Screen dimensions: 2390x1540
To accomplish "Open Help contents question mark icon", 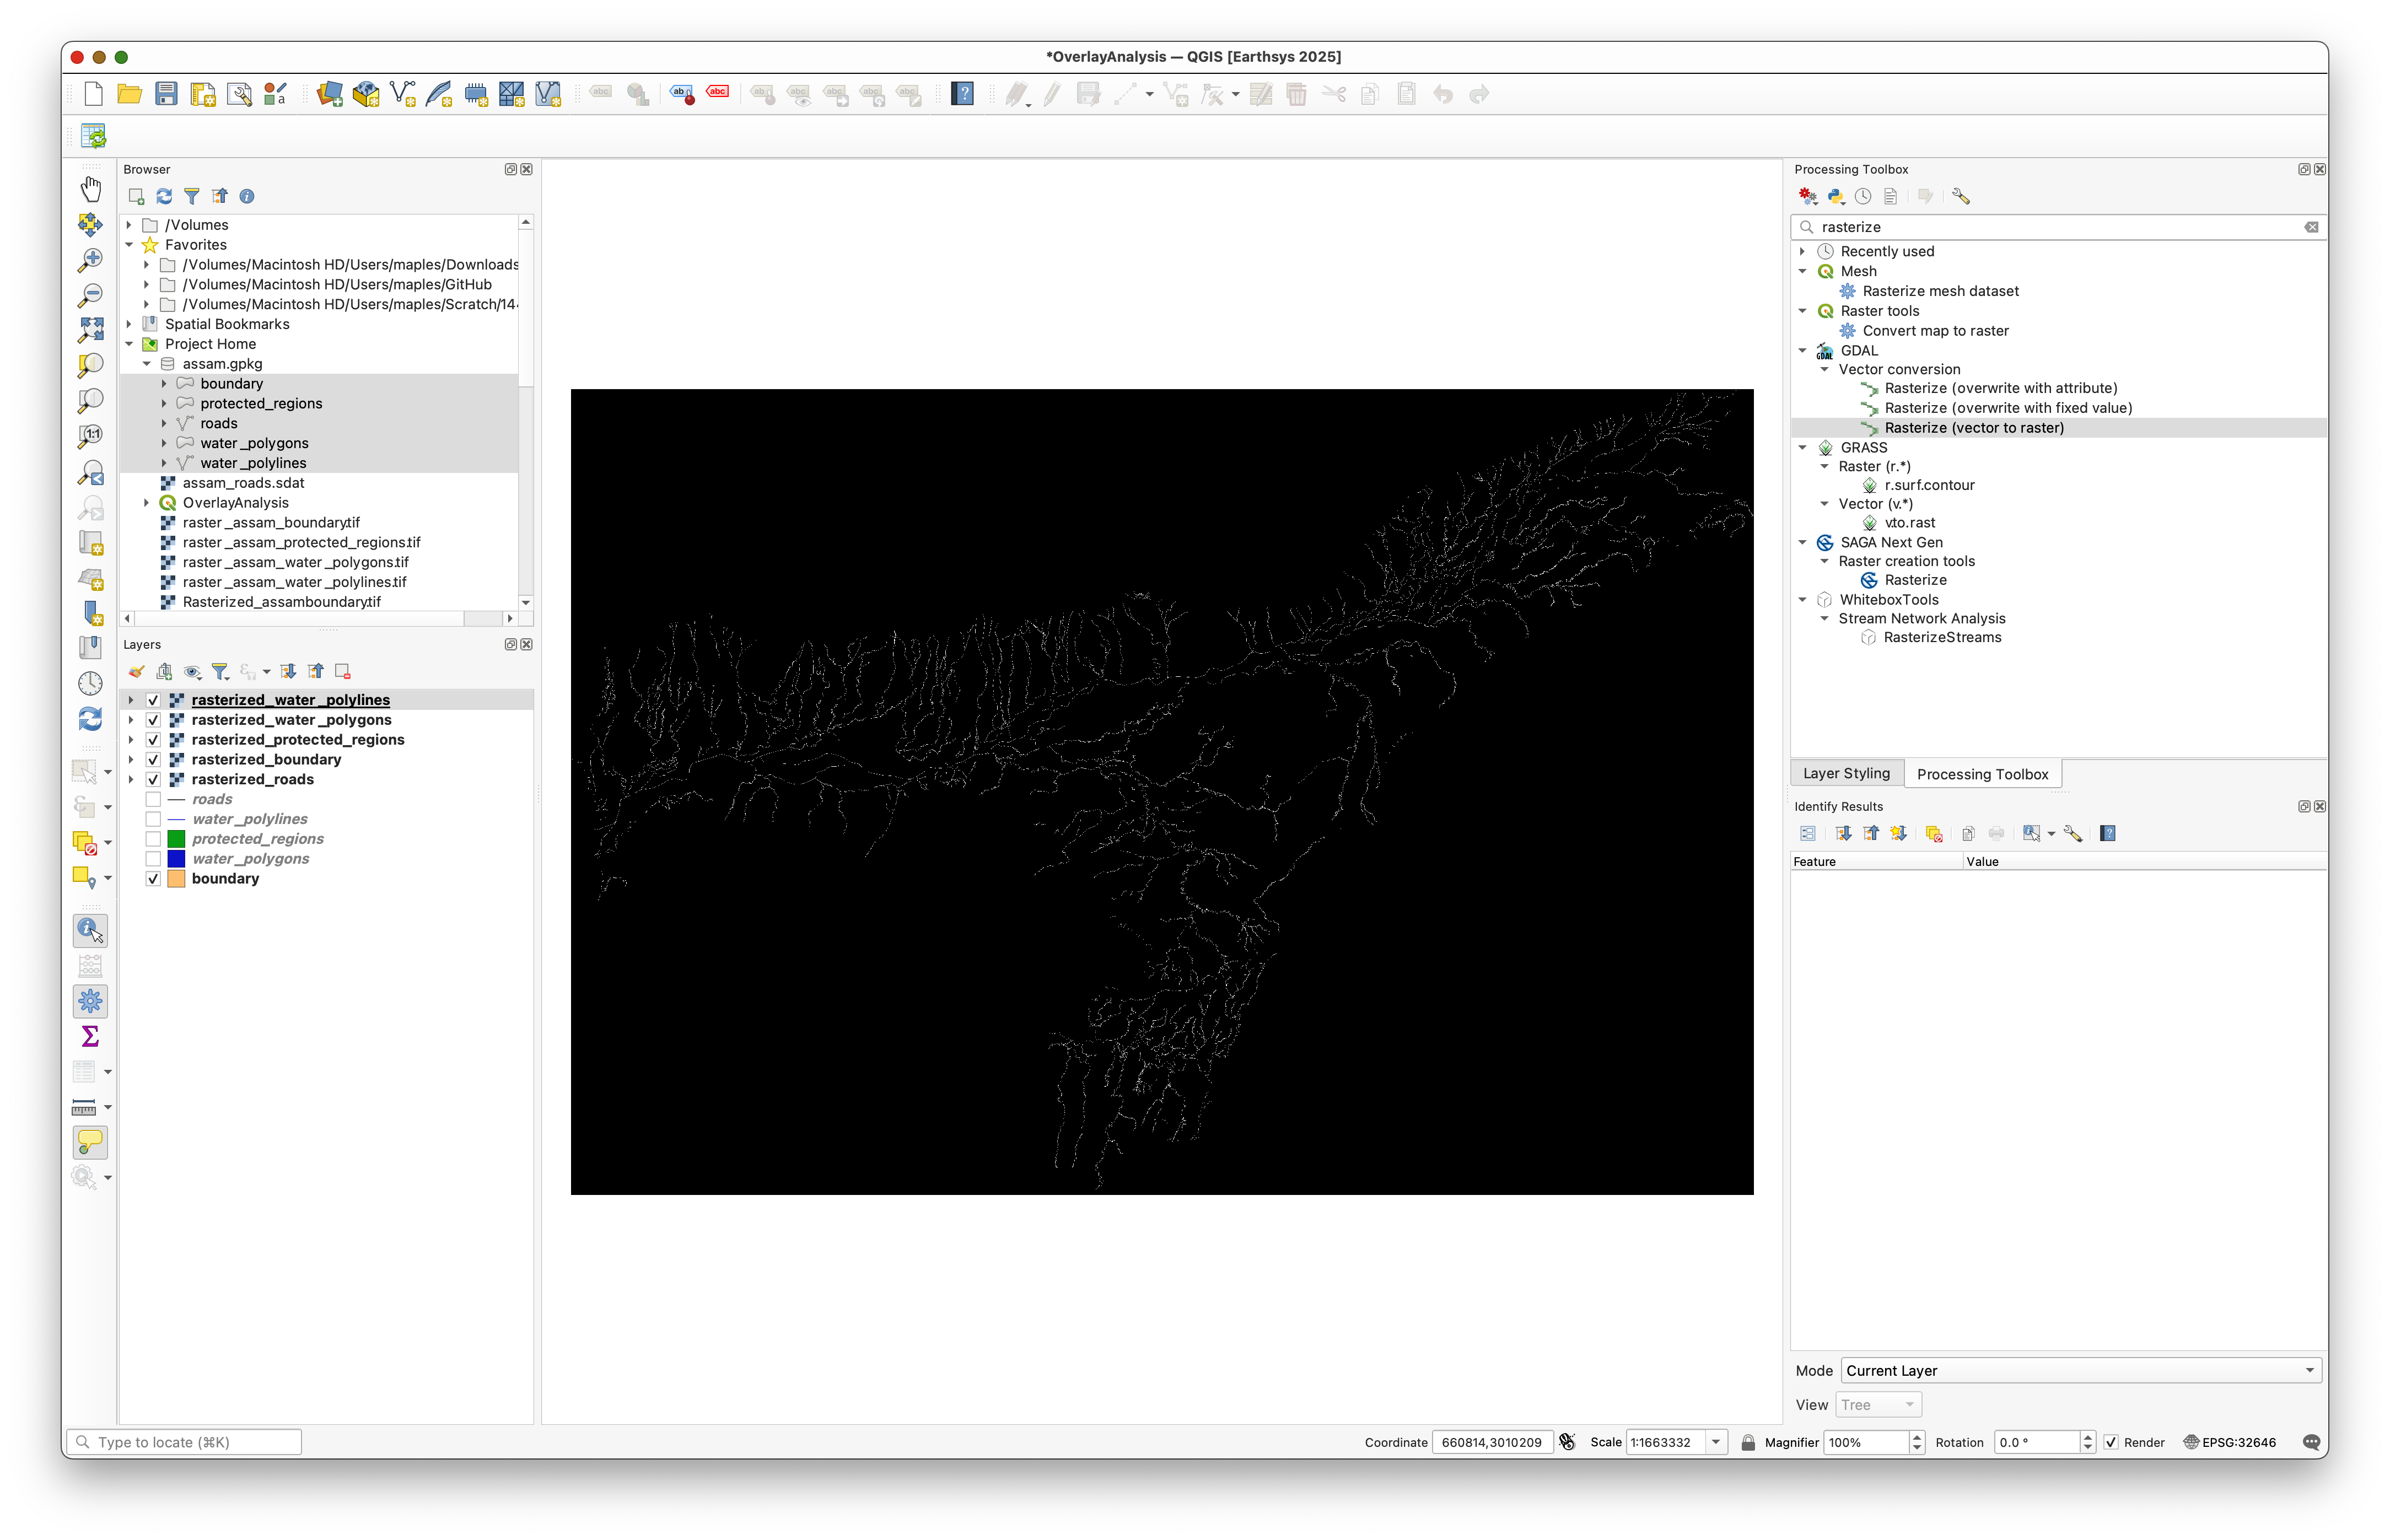I will (x=962, y=94).
